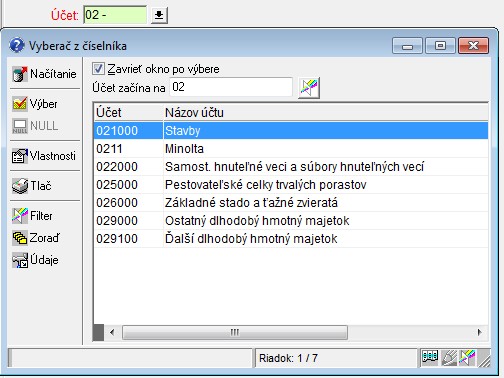Screen dimensions: 504x378
Task: Sort the records with the Zoraď icon
Action: click(x=20, y=238)
